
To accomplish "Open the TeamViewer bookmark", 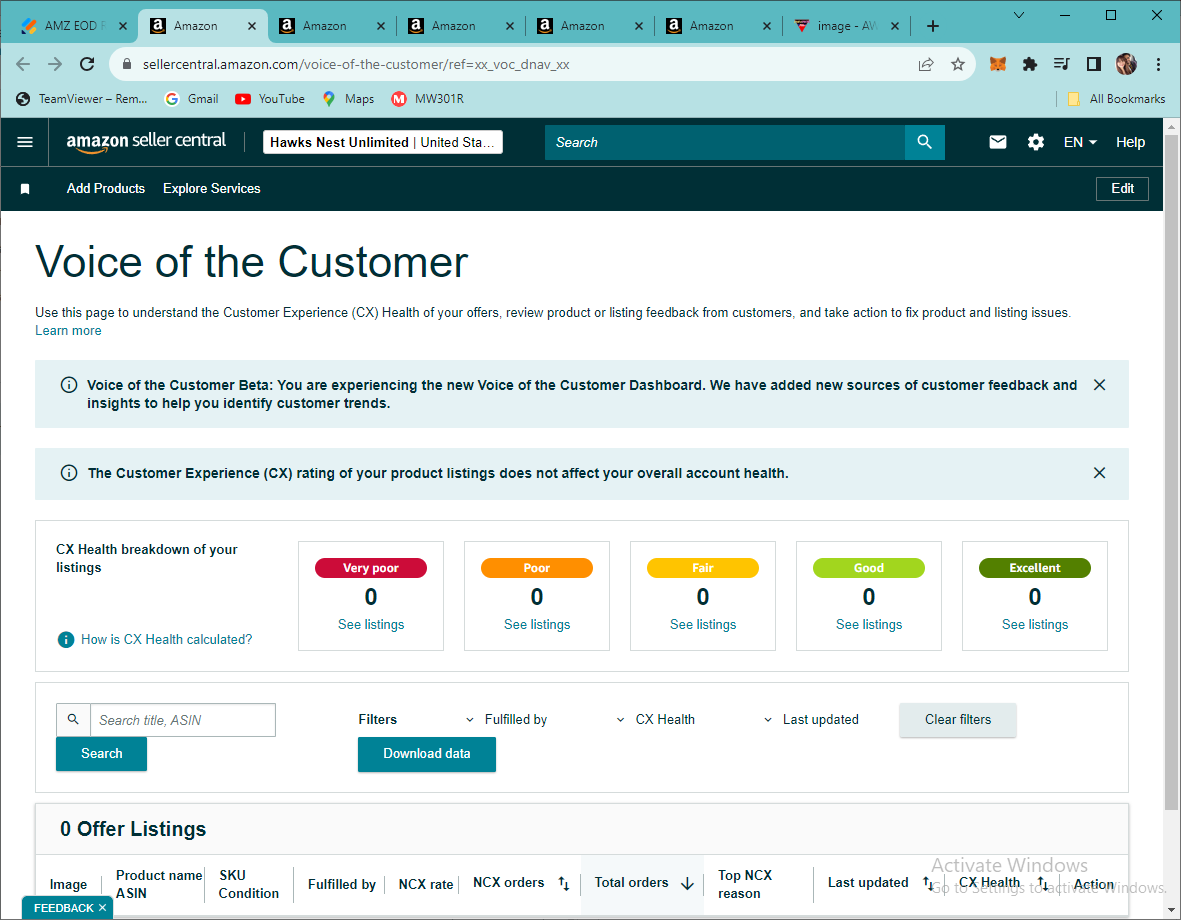I will tap(81, 99).
